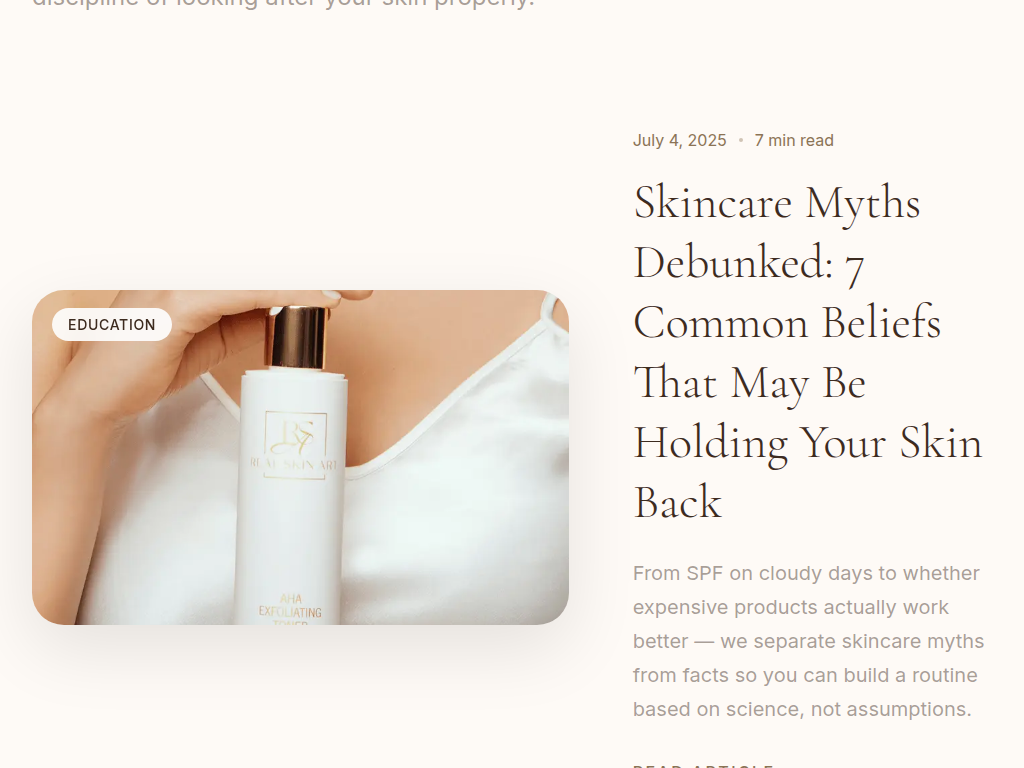Click the hand holding the bottle in image
Screen dimensions: 1024x768
point(163,353)
